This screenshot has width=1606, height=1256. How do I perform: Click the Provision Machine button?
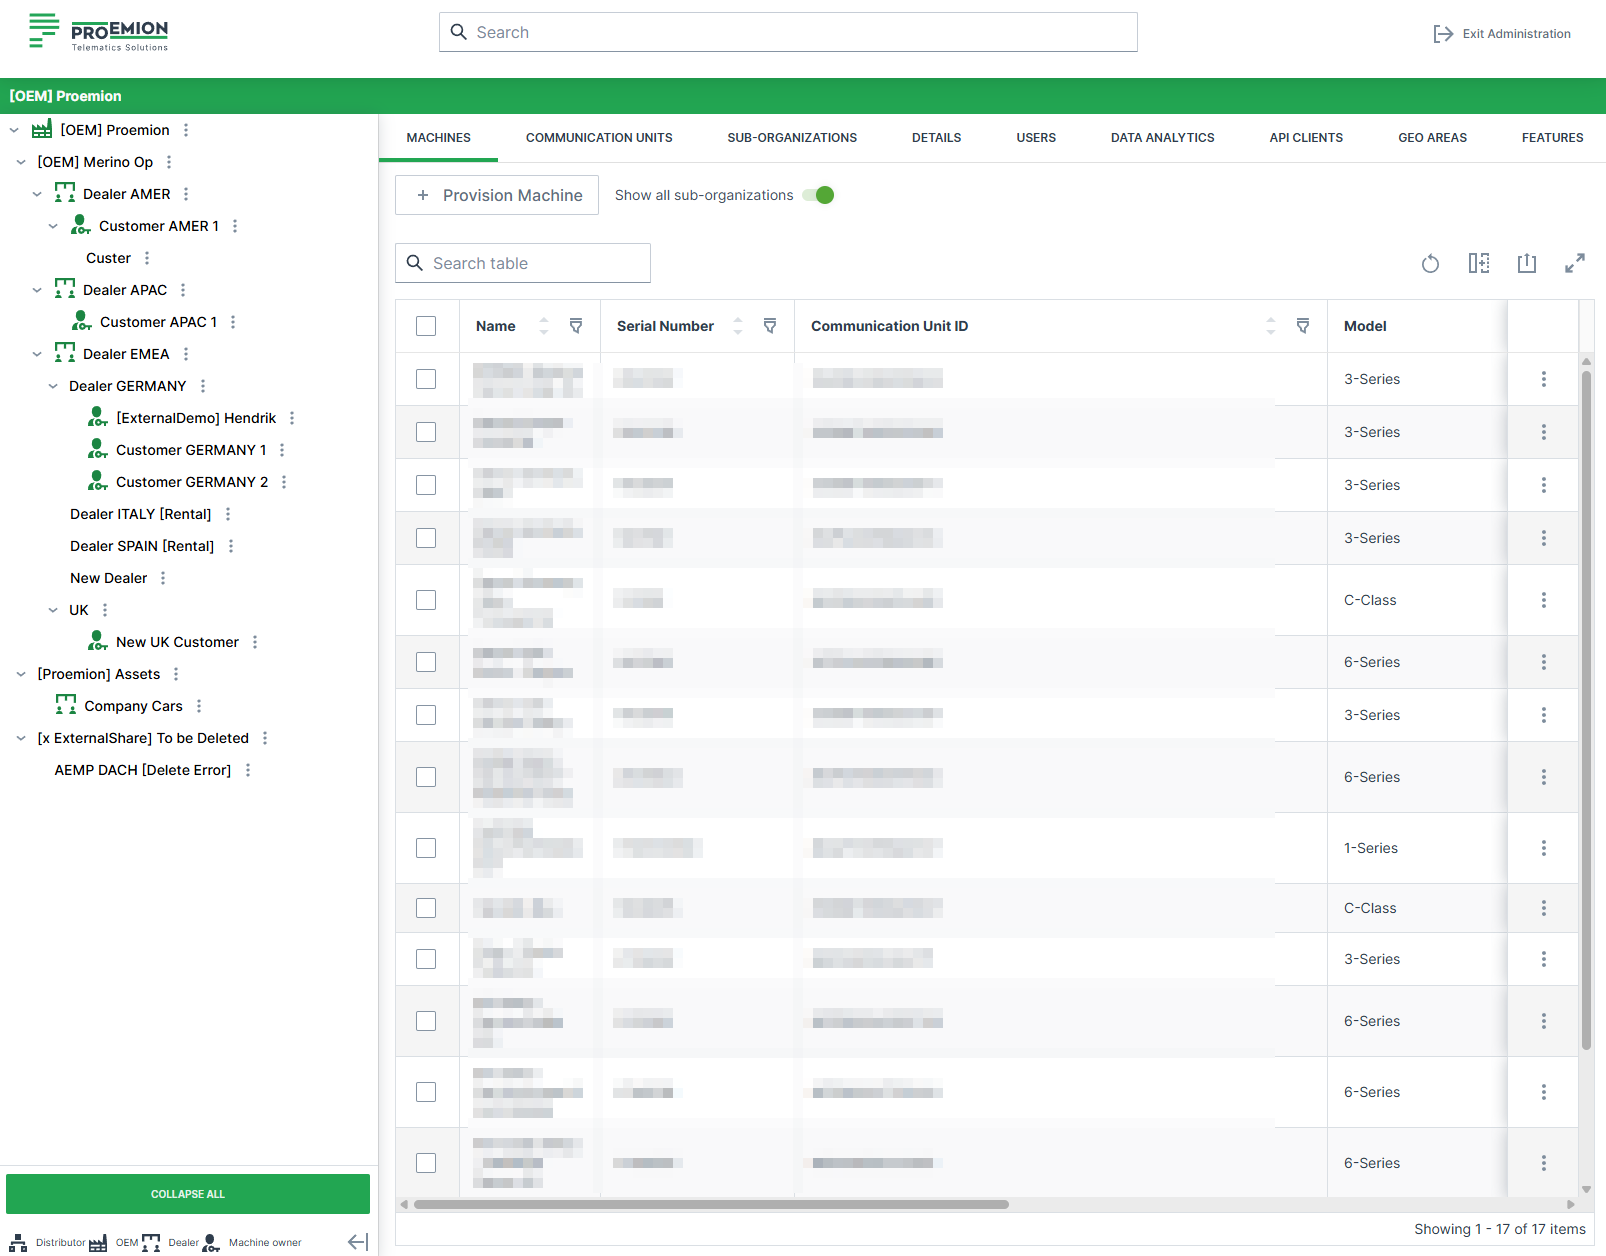[x=497, y=195]
